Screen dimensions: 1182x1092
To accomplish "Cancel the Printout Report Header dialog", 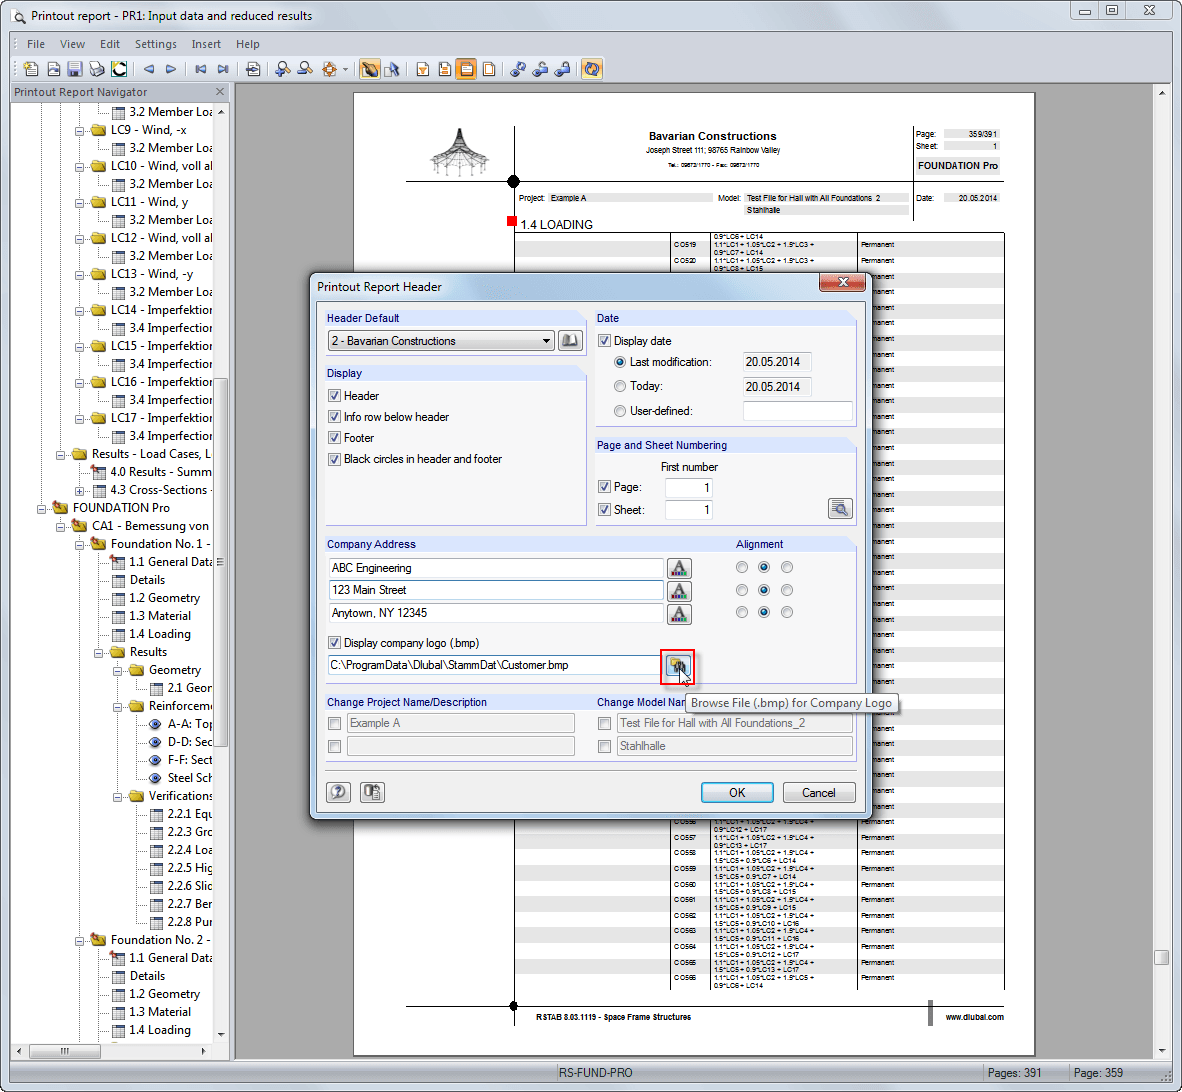I will point(819,792).
